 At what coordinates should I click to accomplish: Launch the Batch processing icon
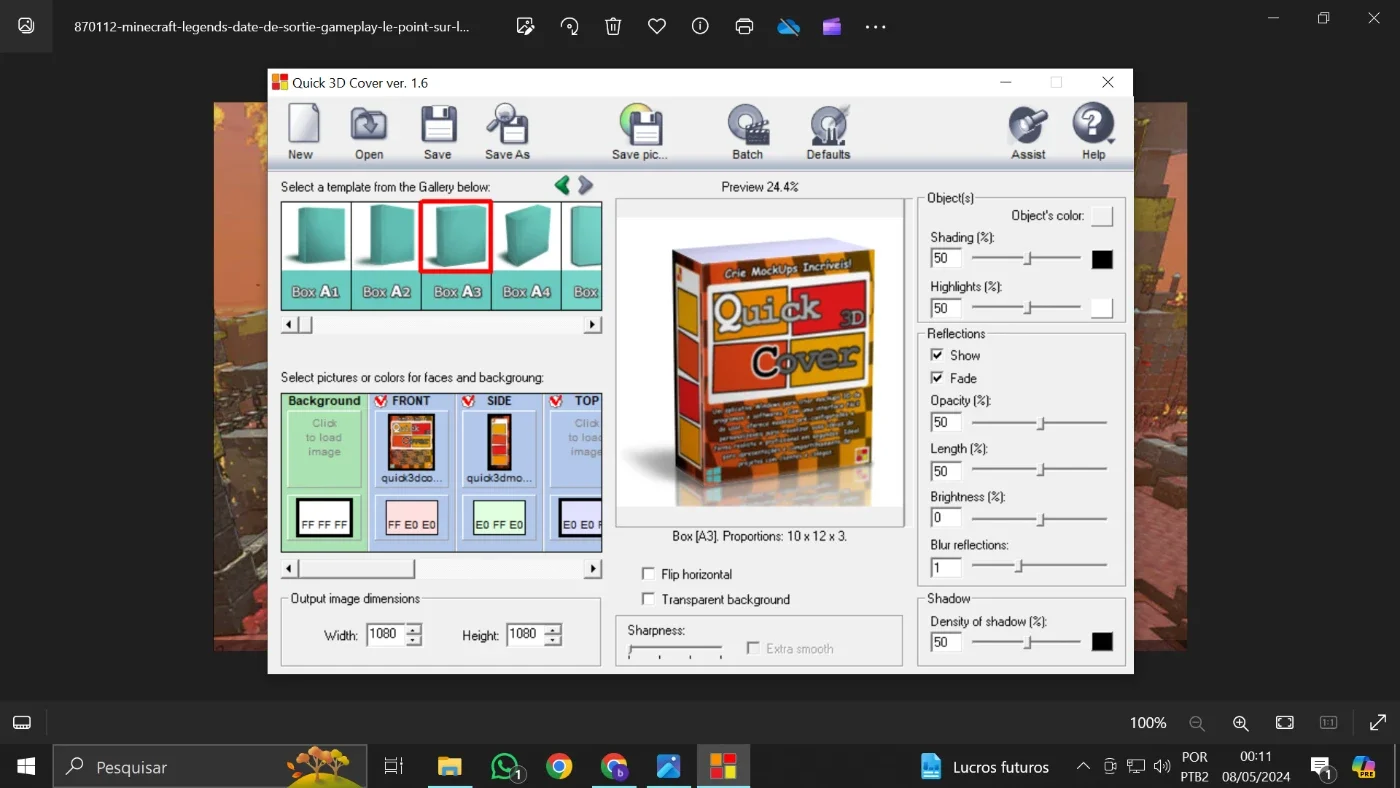747,132
